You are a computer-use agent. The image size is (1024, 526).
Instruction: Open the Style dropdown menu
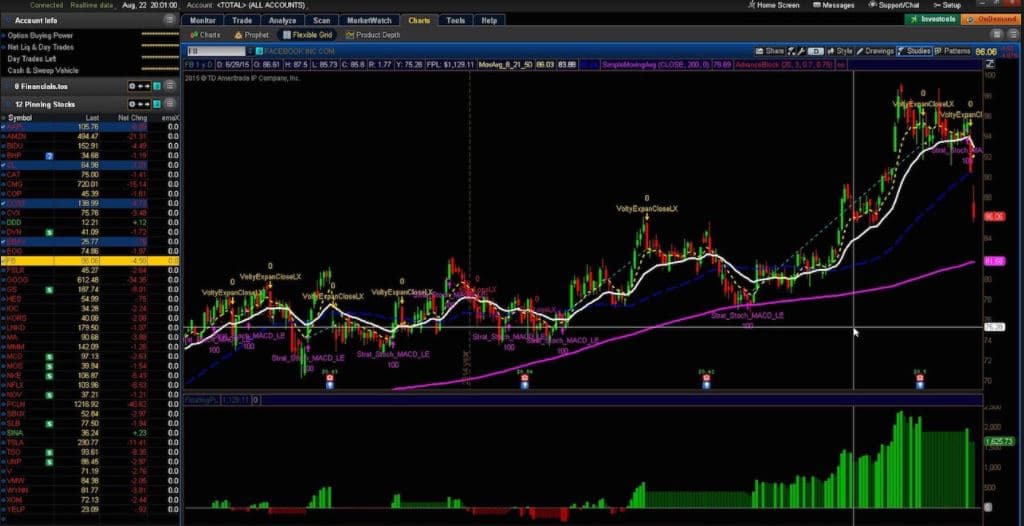[840, 51]
